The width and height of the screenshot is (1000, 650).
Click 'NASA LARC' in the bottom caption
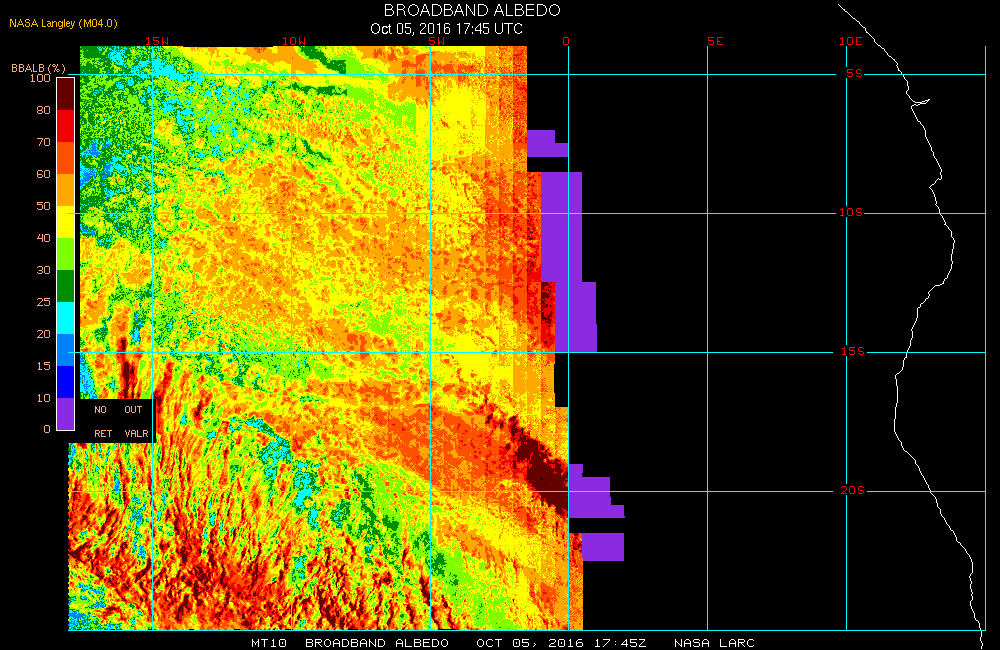(714, 643)
